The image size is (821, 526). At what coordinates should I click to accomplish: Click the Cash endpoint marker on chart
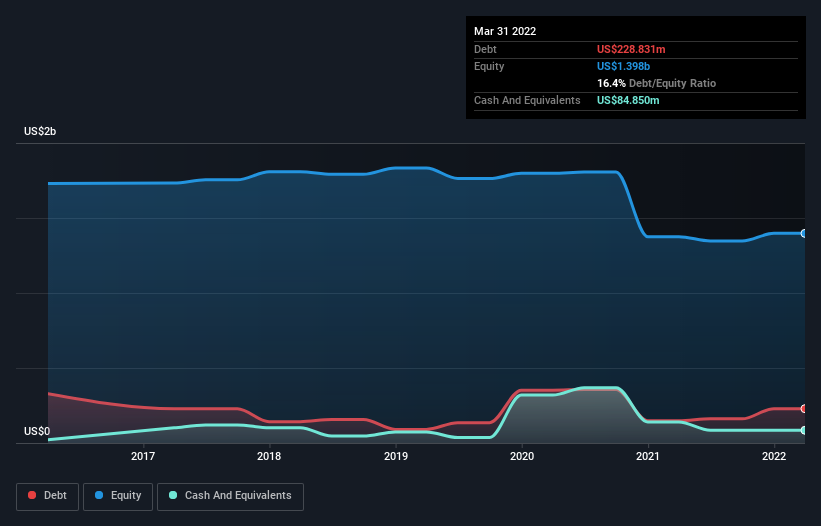point(804,430)
